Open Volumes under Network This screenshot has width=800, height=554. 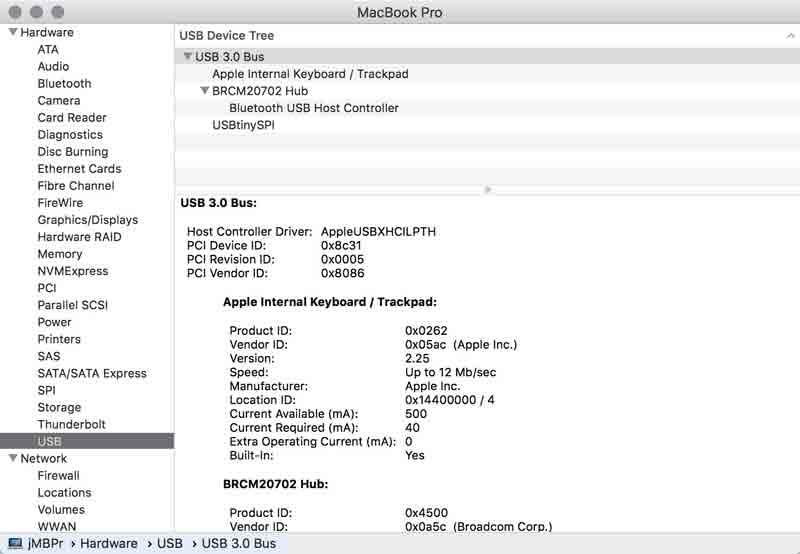click(61, 510)
